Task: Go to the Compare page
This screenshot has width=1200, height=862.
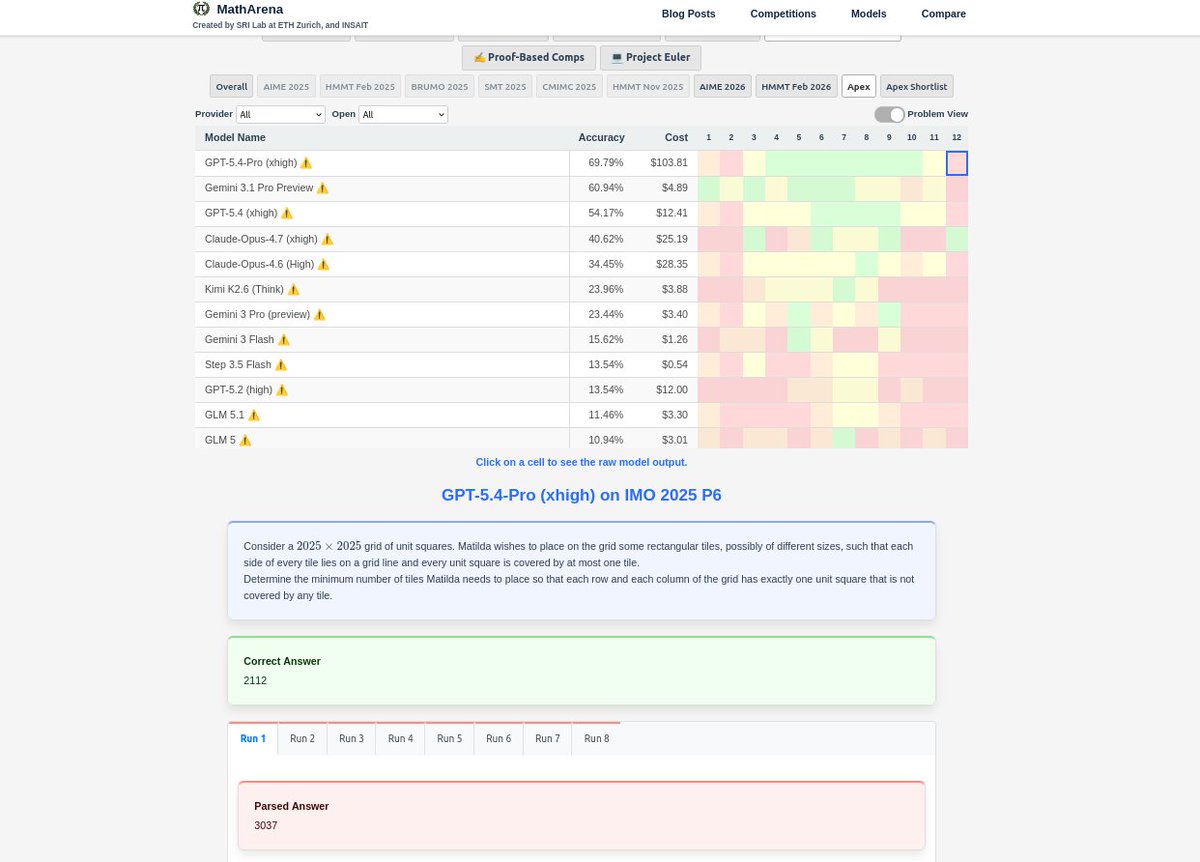Action: (x=943, y=14)
